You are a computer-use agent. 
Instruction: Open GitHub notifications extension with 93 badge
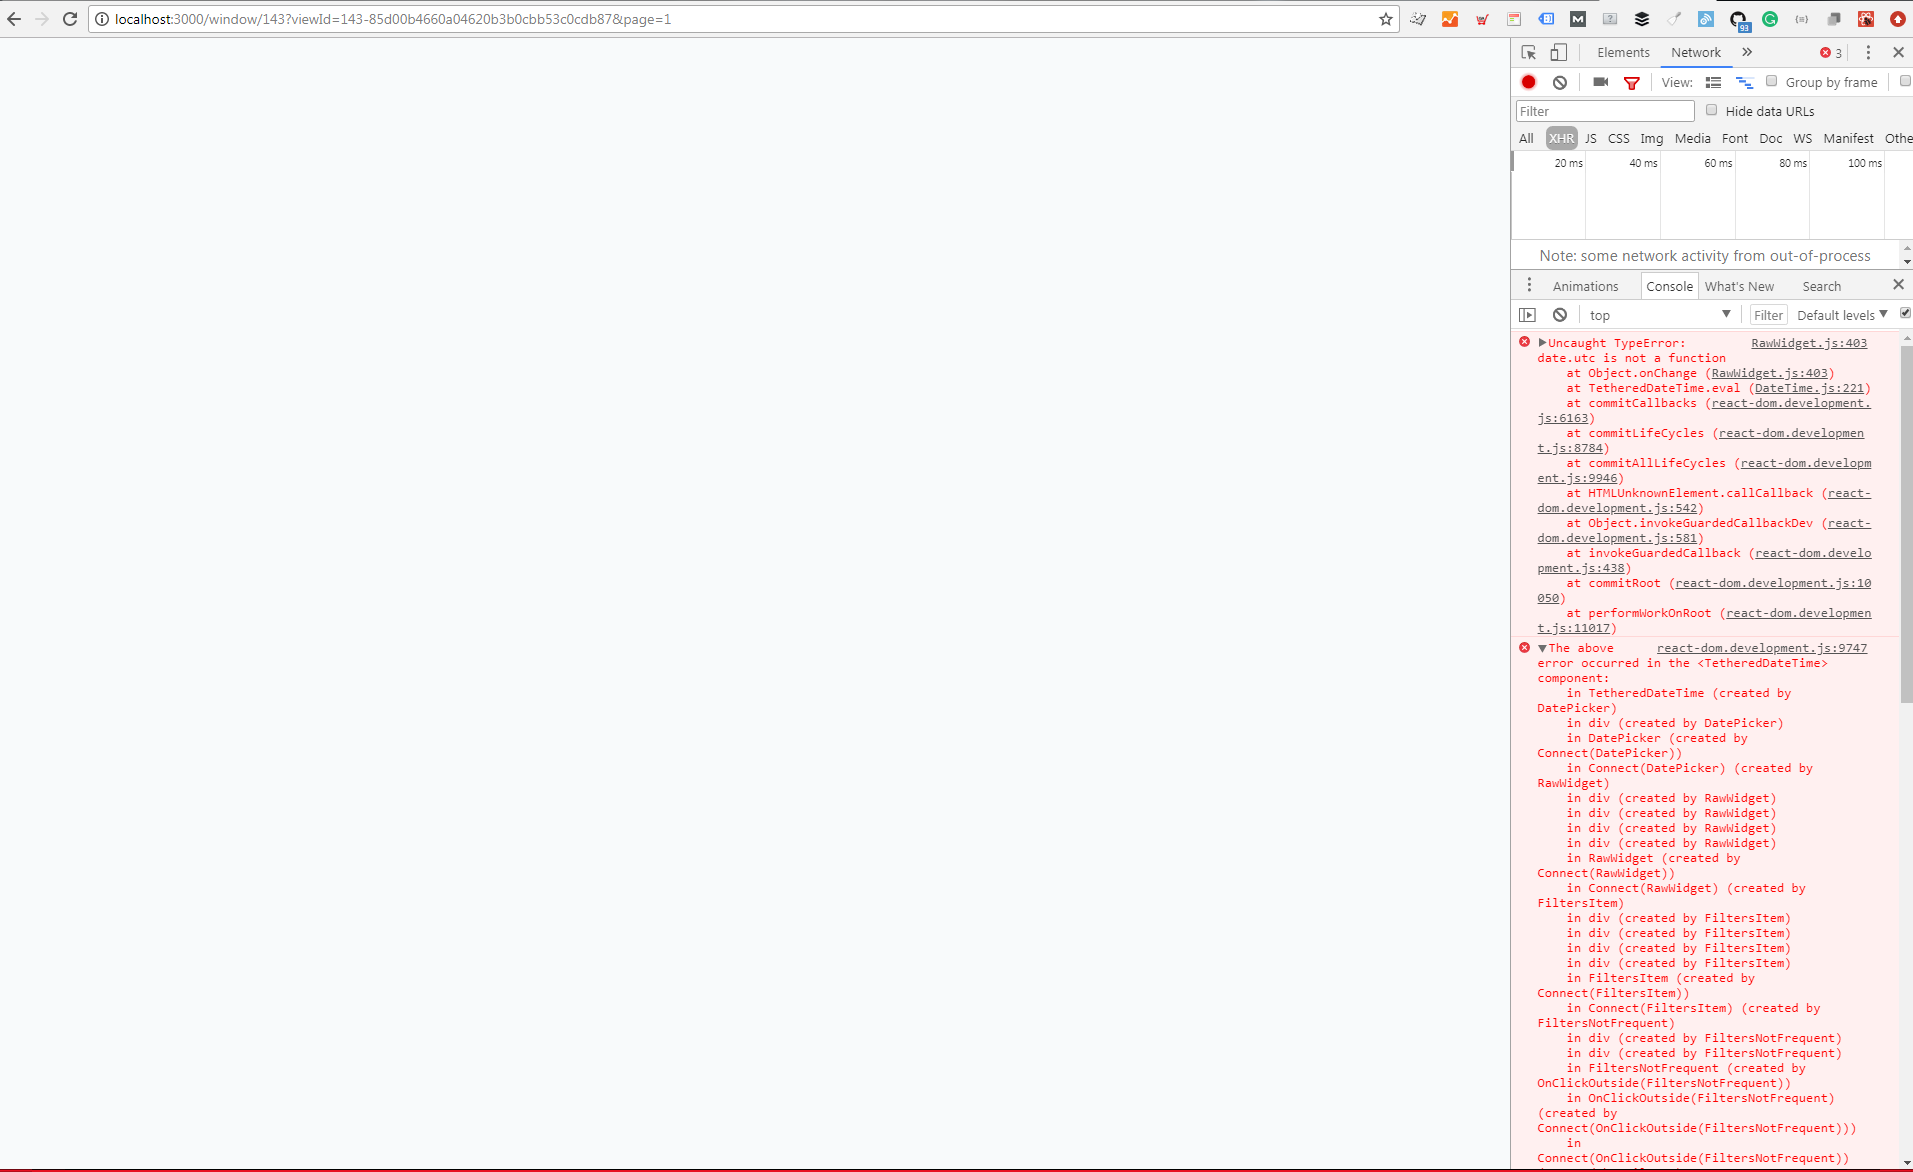pos(1739,20)
